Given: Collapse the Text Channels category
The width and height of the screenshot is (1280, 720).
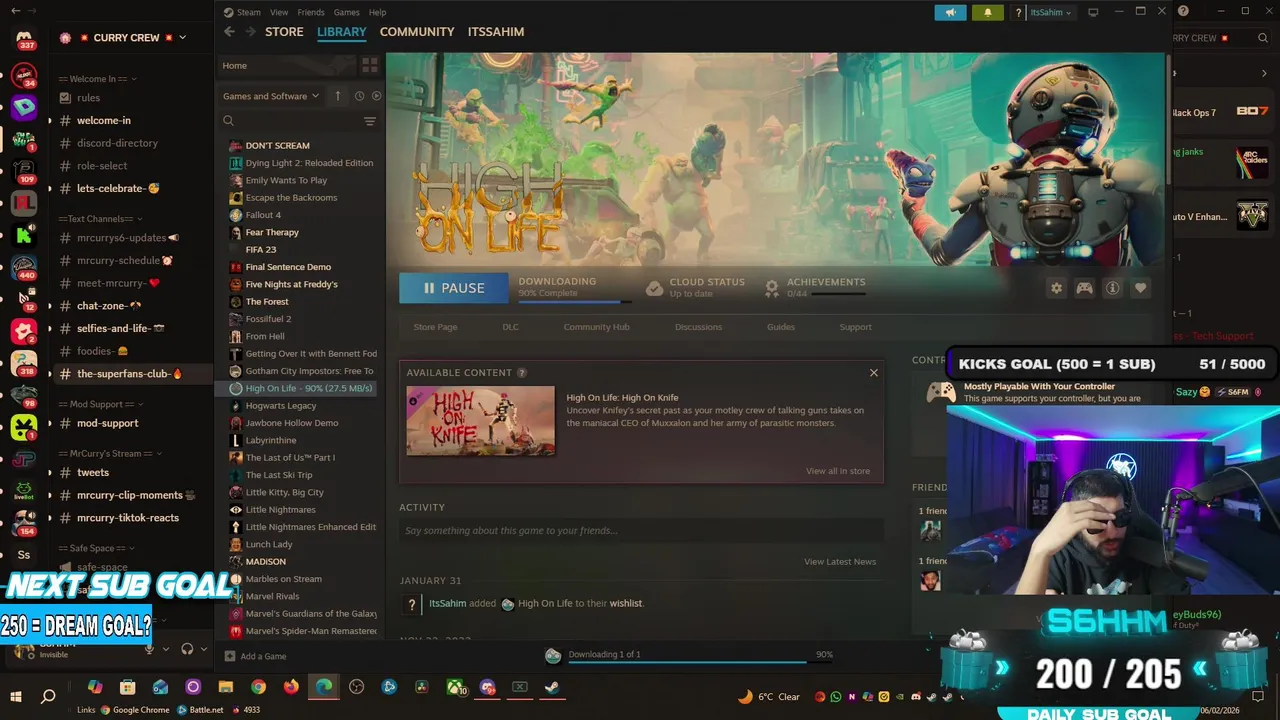Looking at the screenshot, I should [x=100, y=219].
